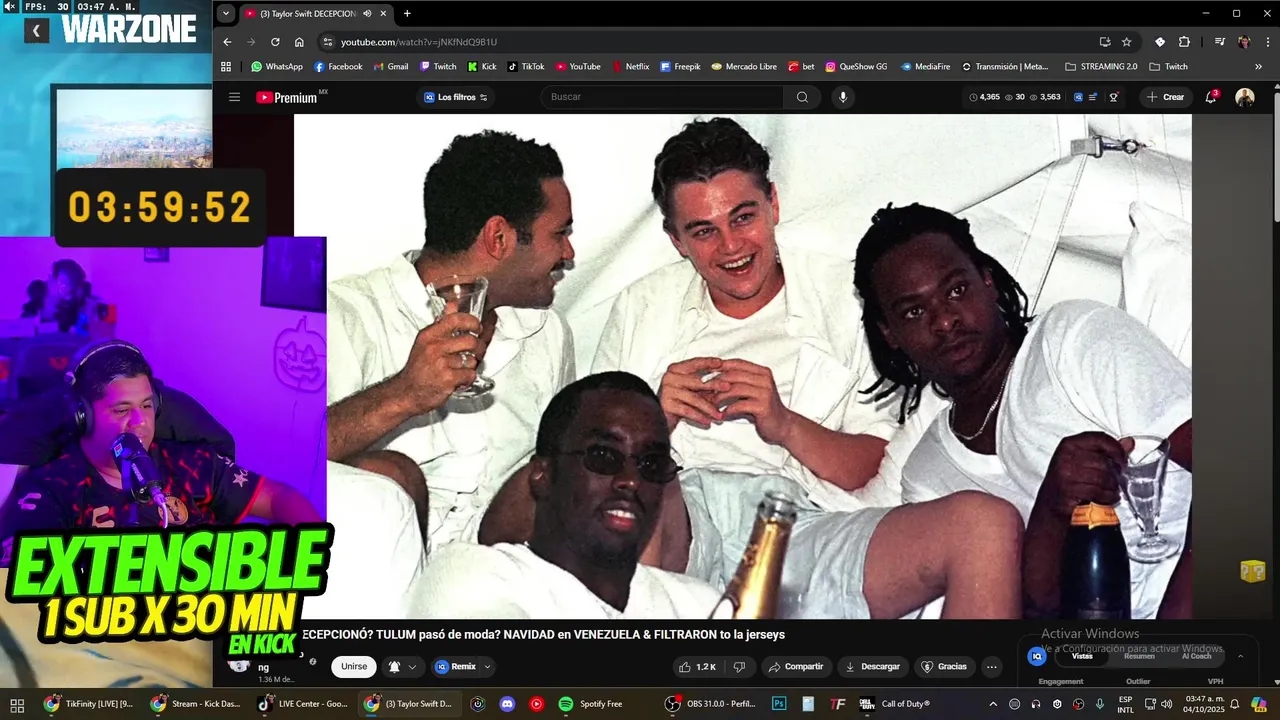Open the Windows notification center bell
1280x720 pixels.
(x=1235, y=704)
